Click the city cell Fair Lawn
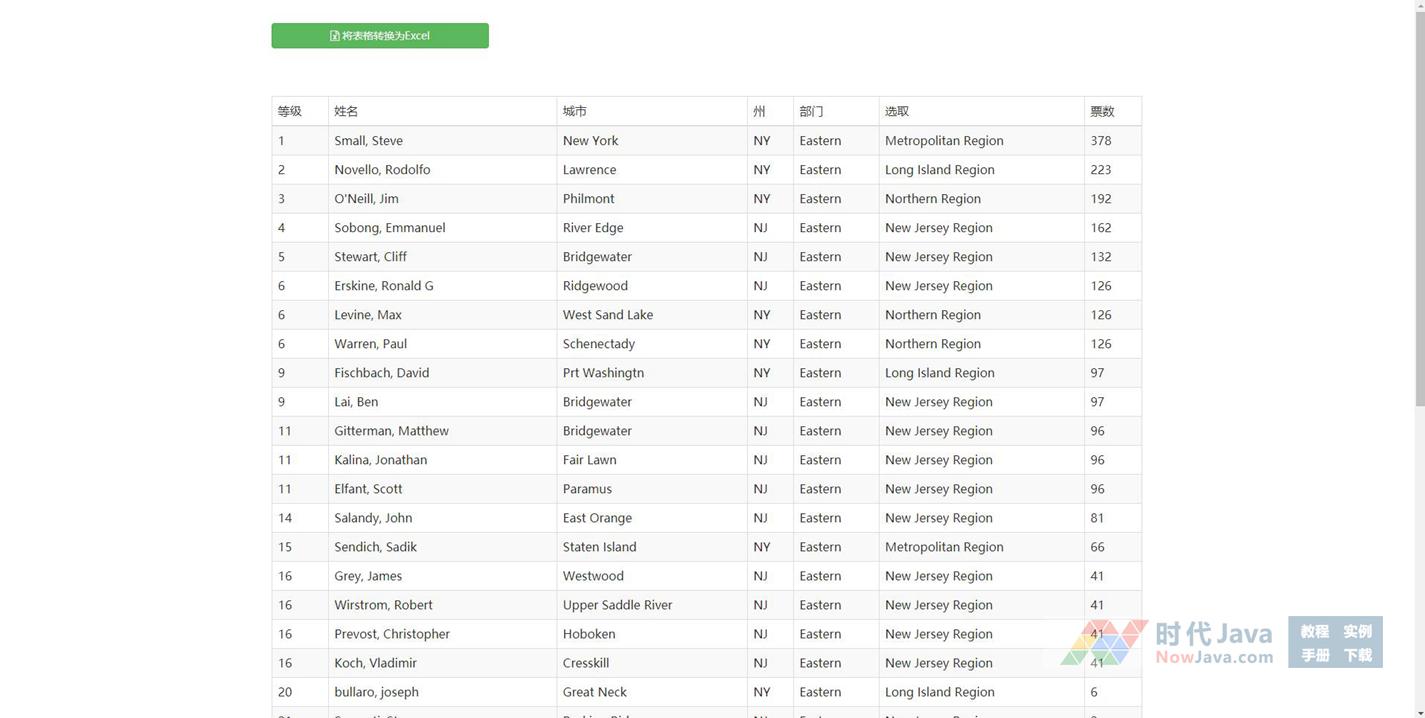This screenshot has width=1425, height=718. click(652, 460)
